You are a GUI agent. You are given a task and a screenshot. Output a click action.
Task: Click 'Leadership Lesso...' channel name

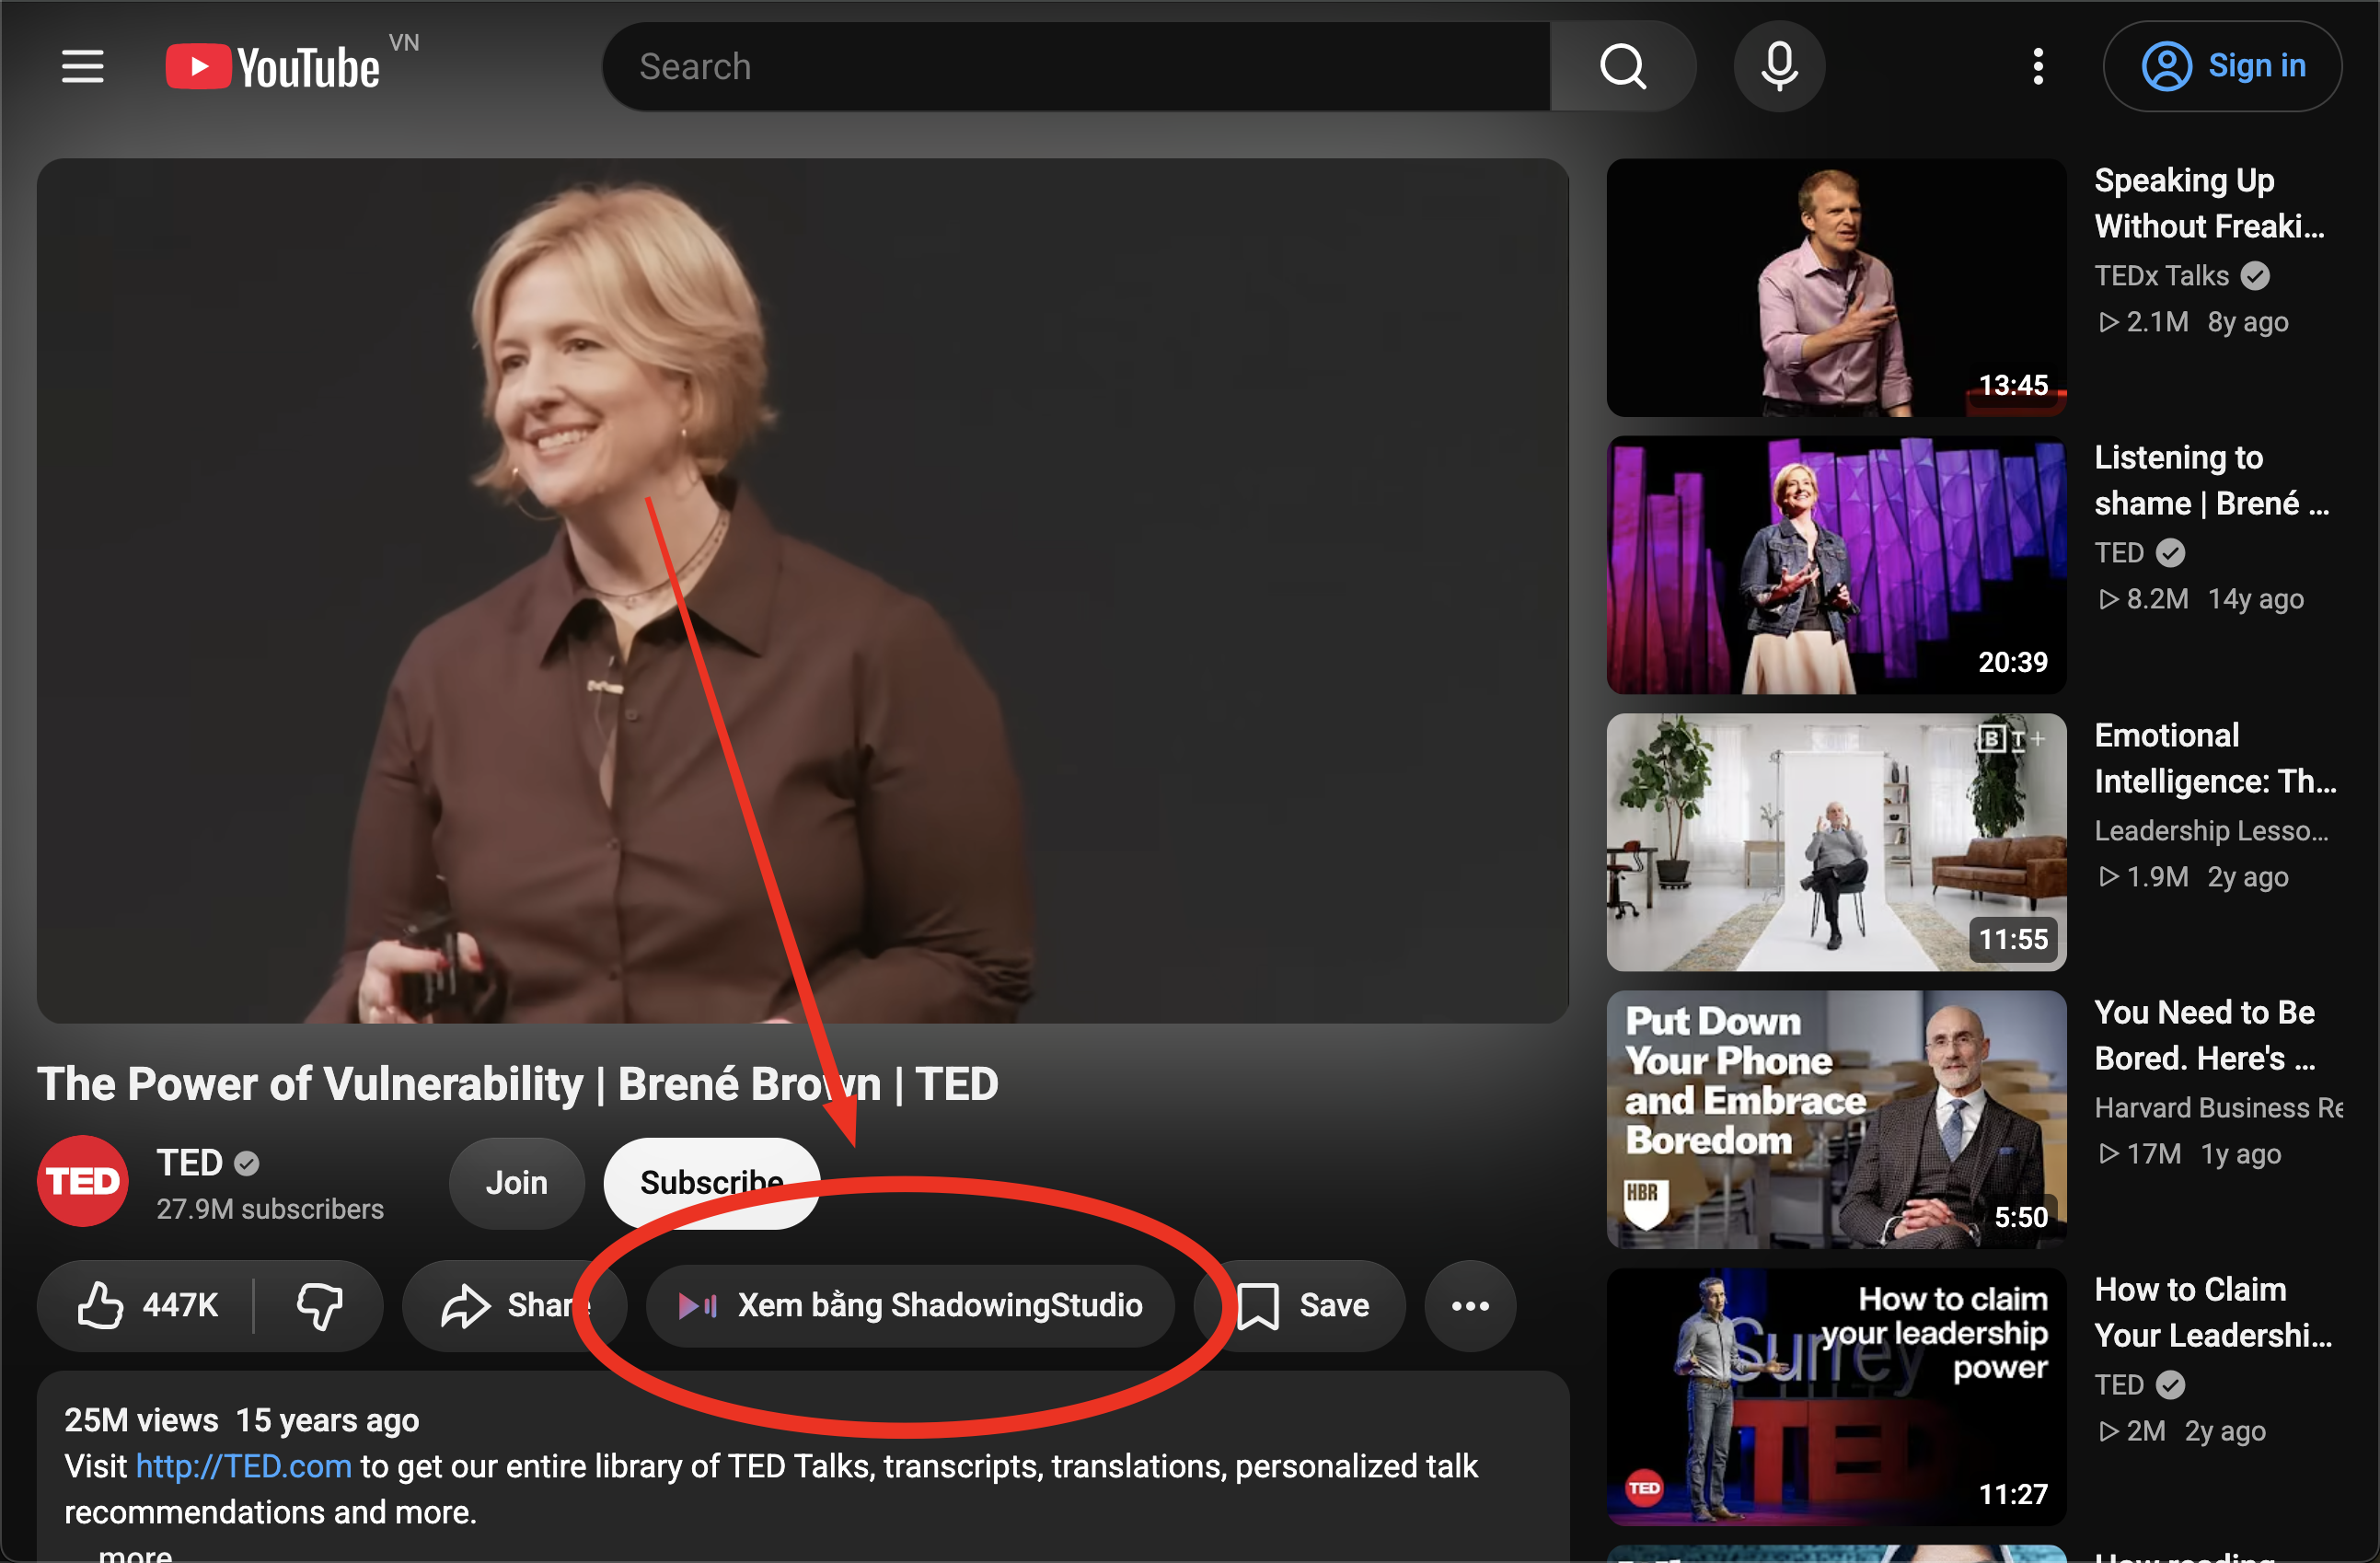(2211, 830)
